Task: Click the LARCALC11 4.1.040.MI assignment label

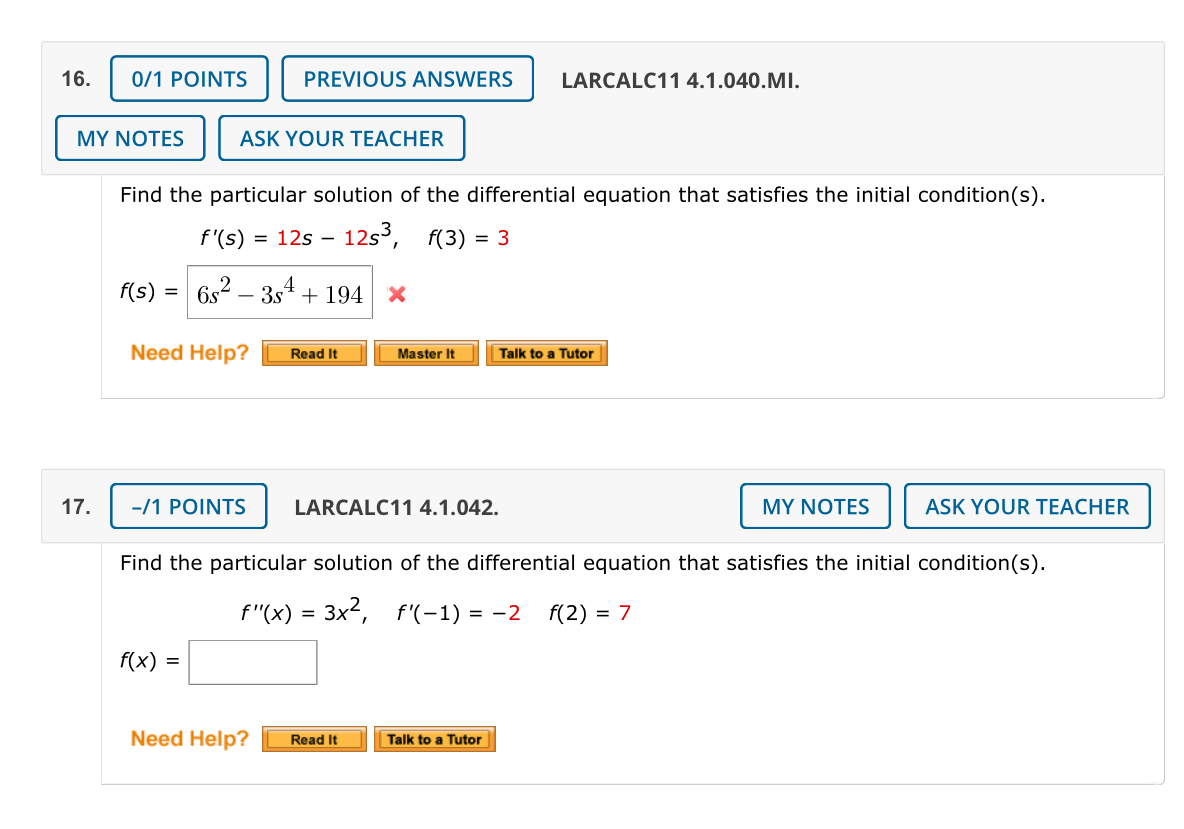Action: pyautogui.click(x=681, y=81)
